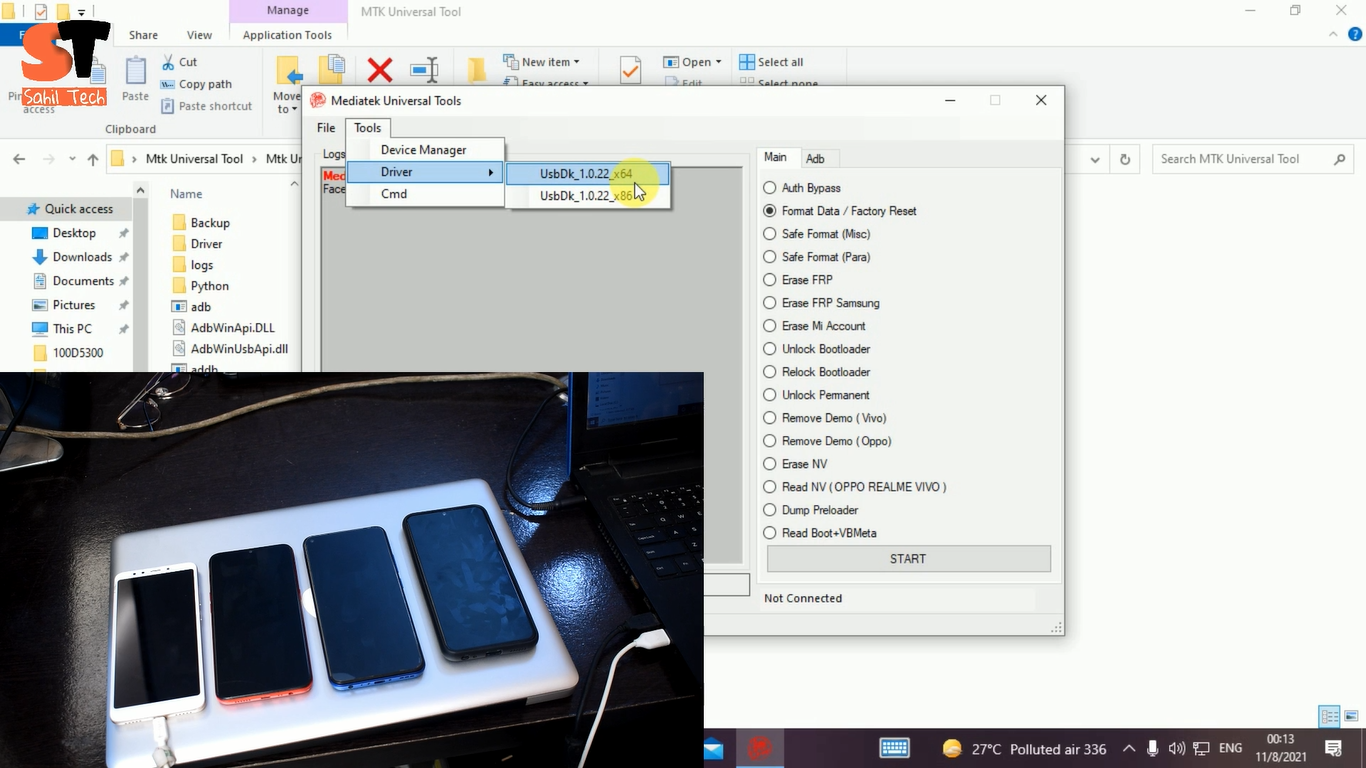This screenshot has height=768, width=1366.
Task: Open the View ribbon tab in Explorer
Action: 199,35
